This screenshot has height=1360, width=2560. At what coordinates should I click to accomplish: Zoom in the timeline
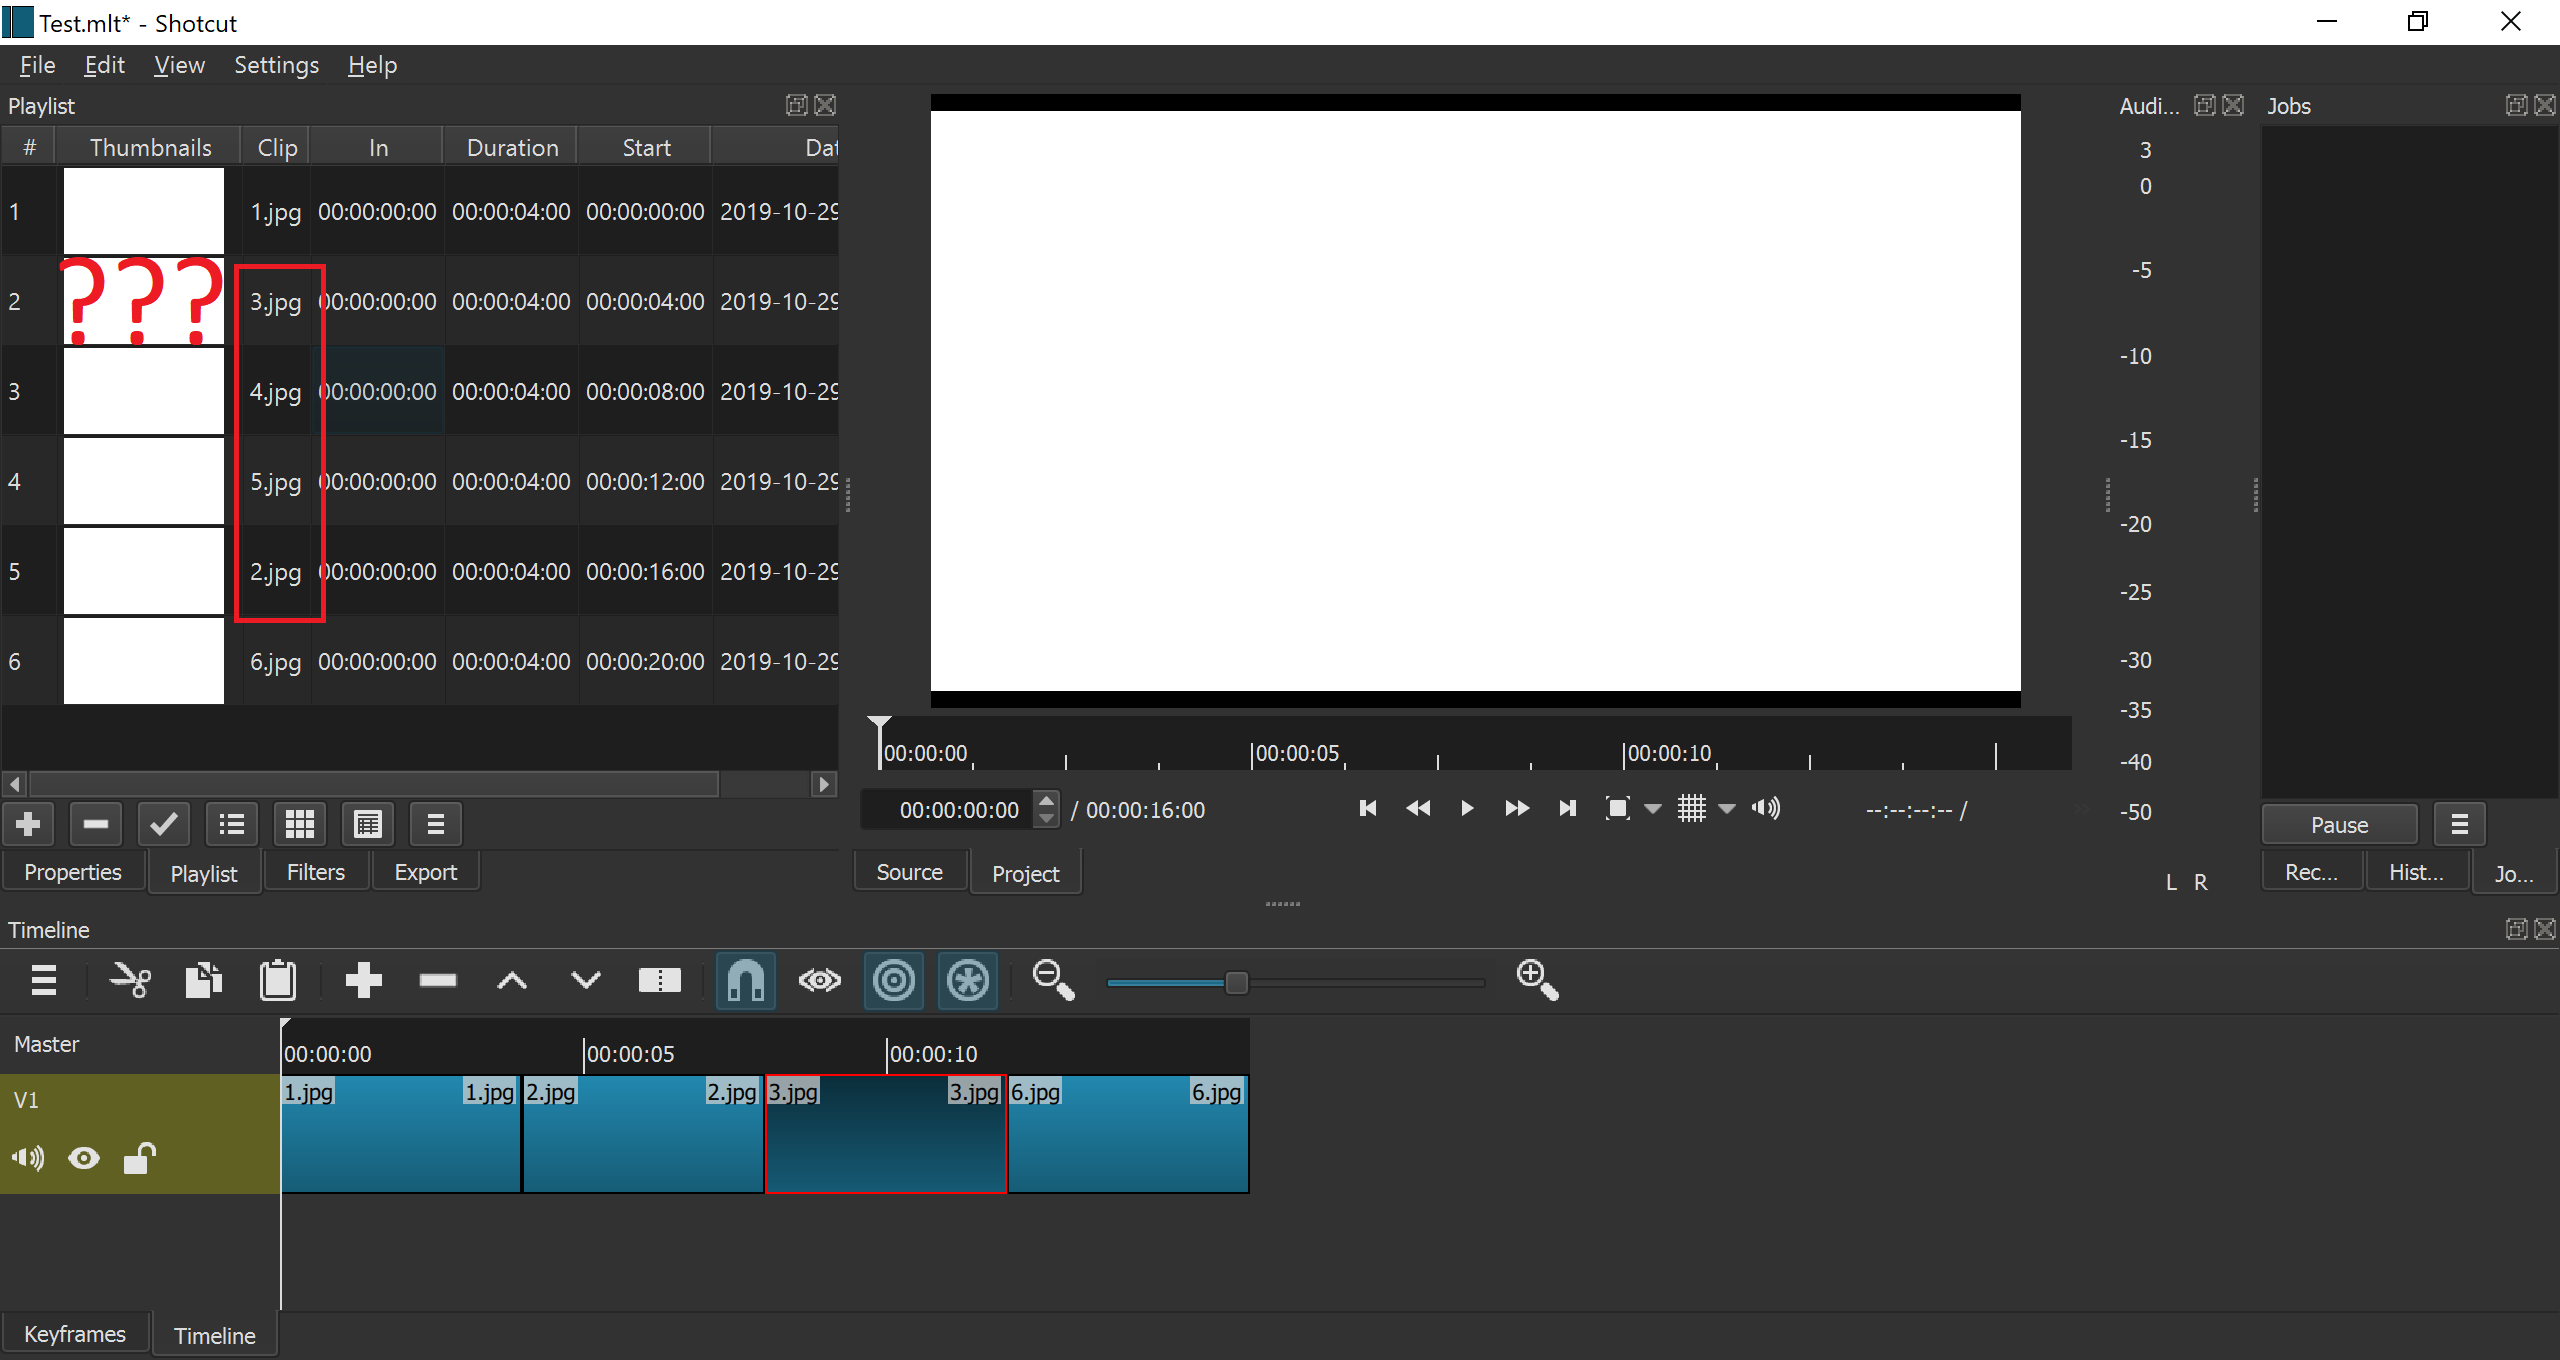1538,980
